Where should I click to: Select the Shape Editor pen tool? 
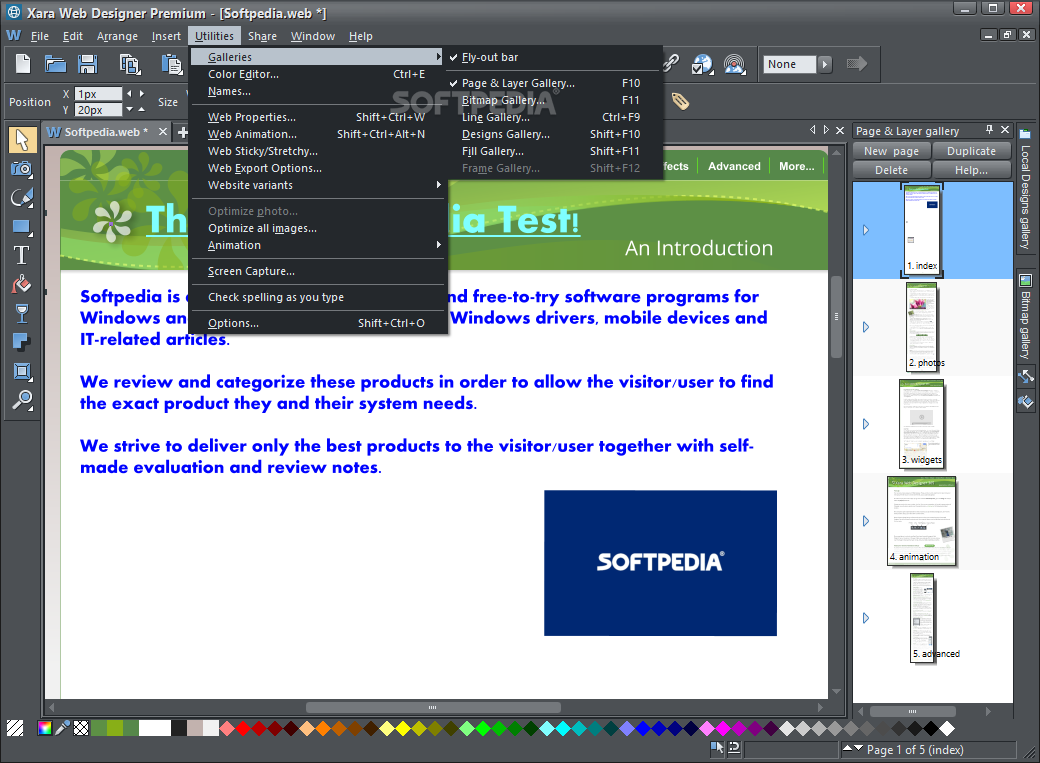(22, 198)
